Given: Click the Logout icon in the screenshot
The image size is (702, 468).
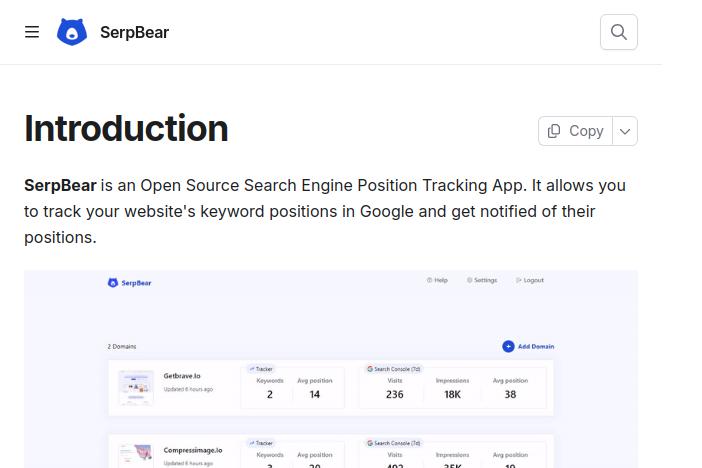Looking at the screenshot, I should (x=519, y=280).
